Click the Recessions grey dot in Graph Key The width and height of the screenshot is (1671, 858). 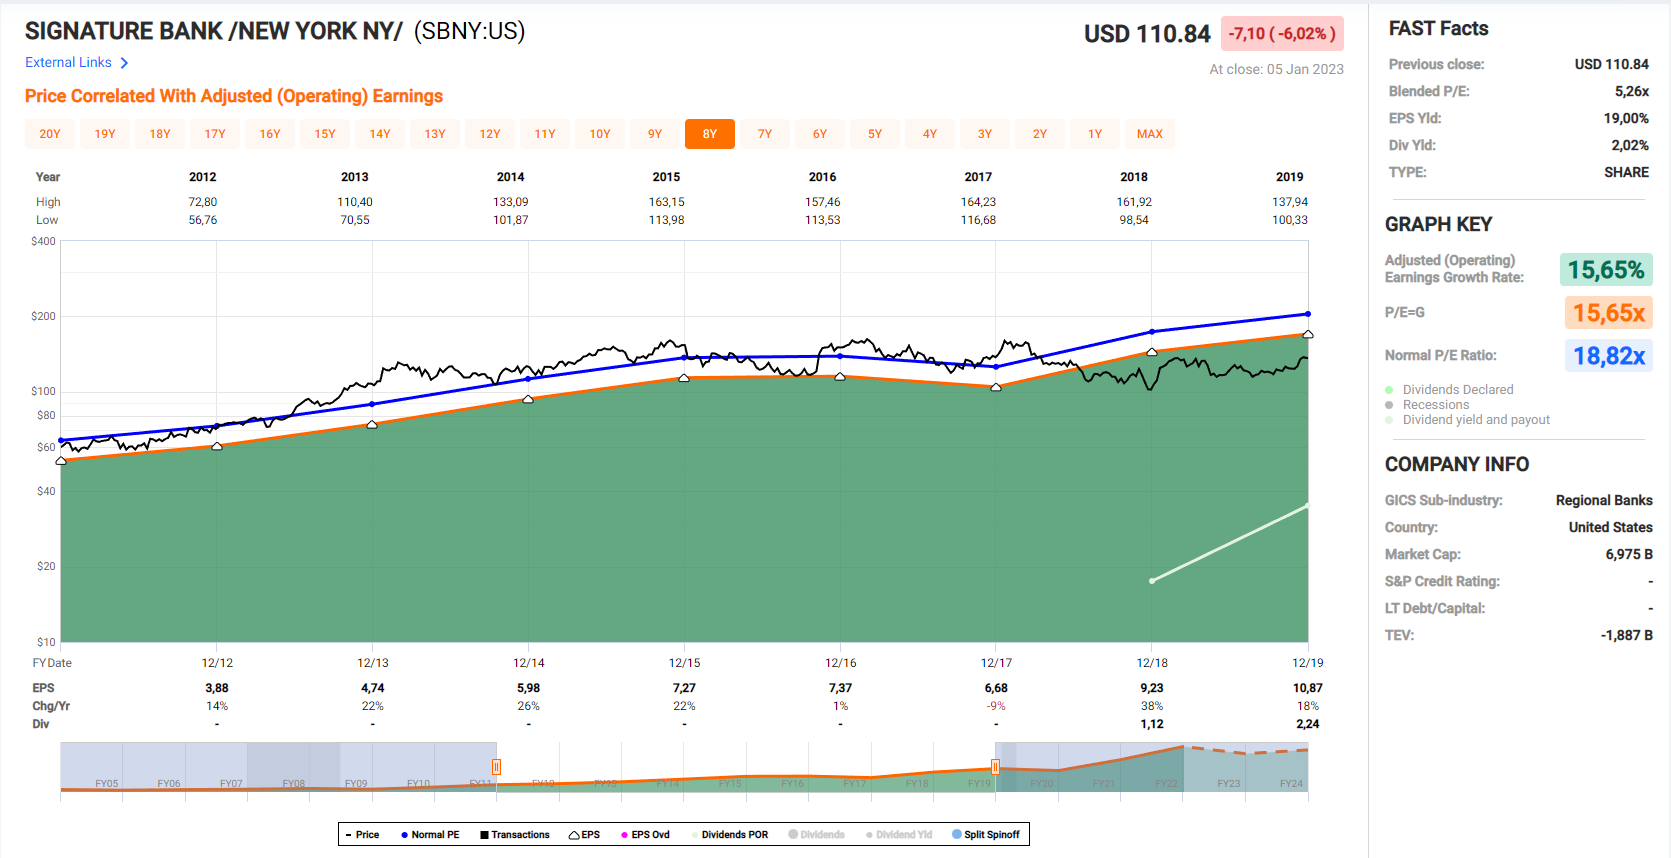coord(1389,405)
